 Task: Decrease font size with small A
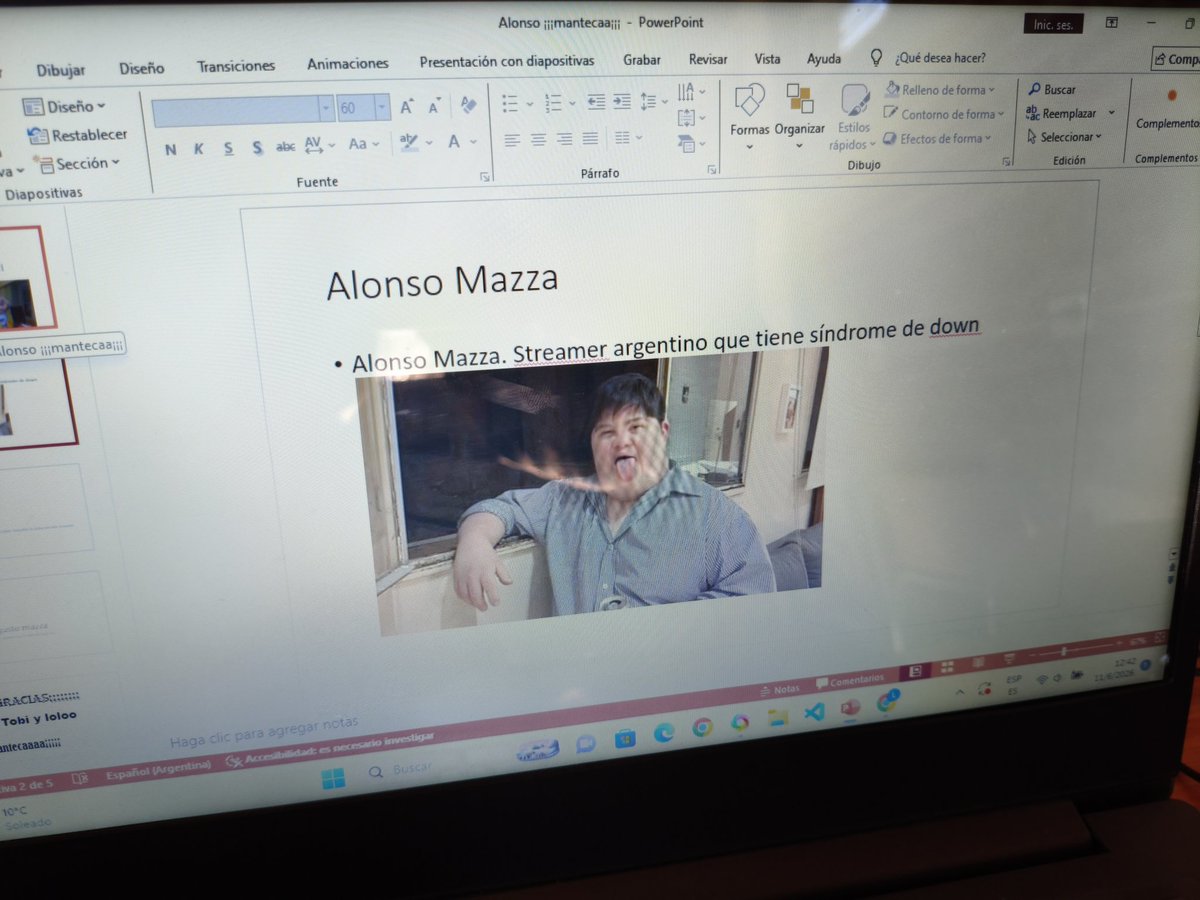(x=434, y=107)
